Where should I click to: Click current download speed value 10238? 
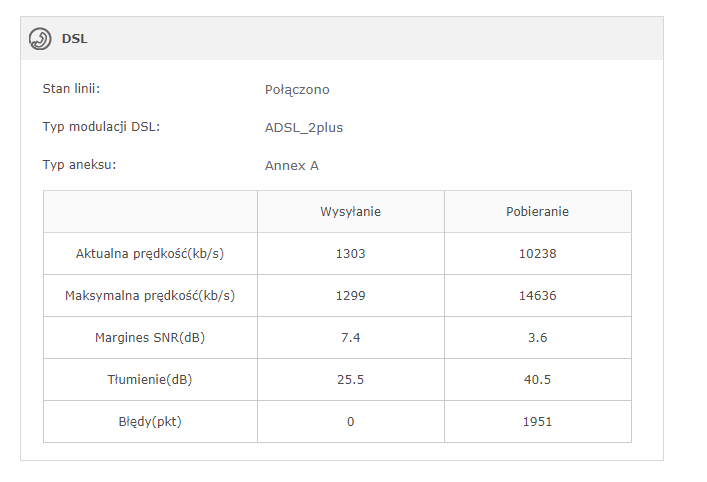click(x=538, y=254)
